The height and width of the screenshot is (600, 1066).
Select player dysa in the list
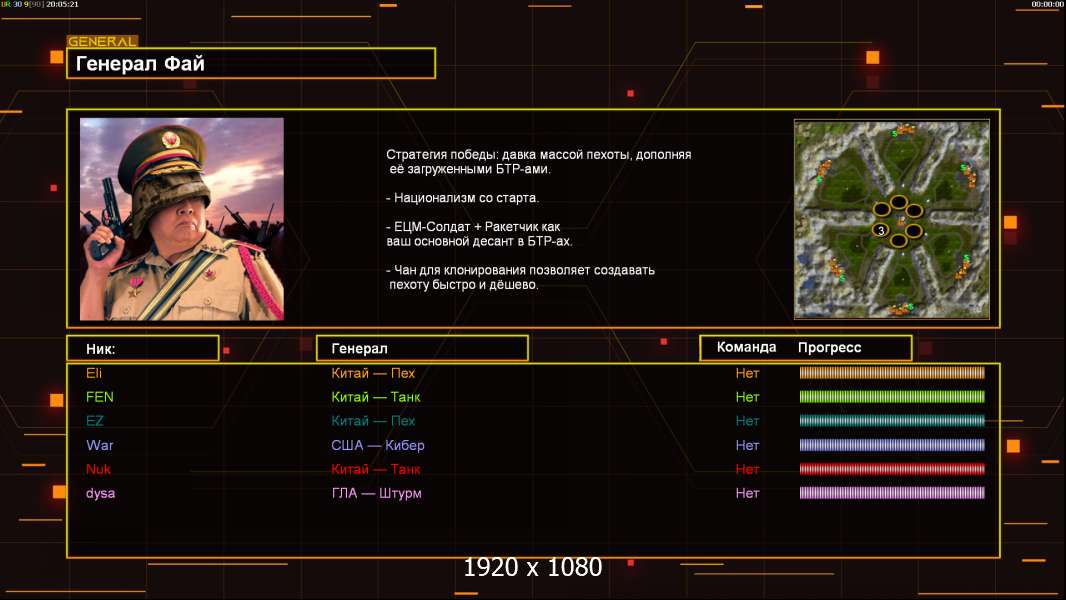tap(101, 493)
